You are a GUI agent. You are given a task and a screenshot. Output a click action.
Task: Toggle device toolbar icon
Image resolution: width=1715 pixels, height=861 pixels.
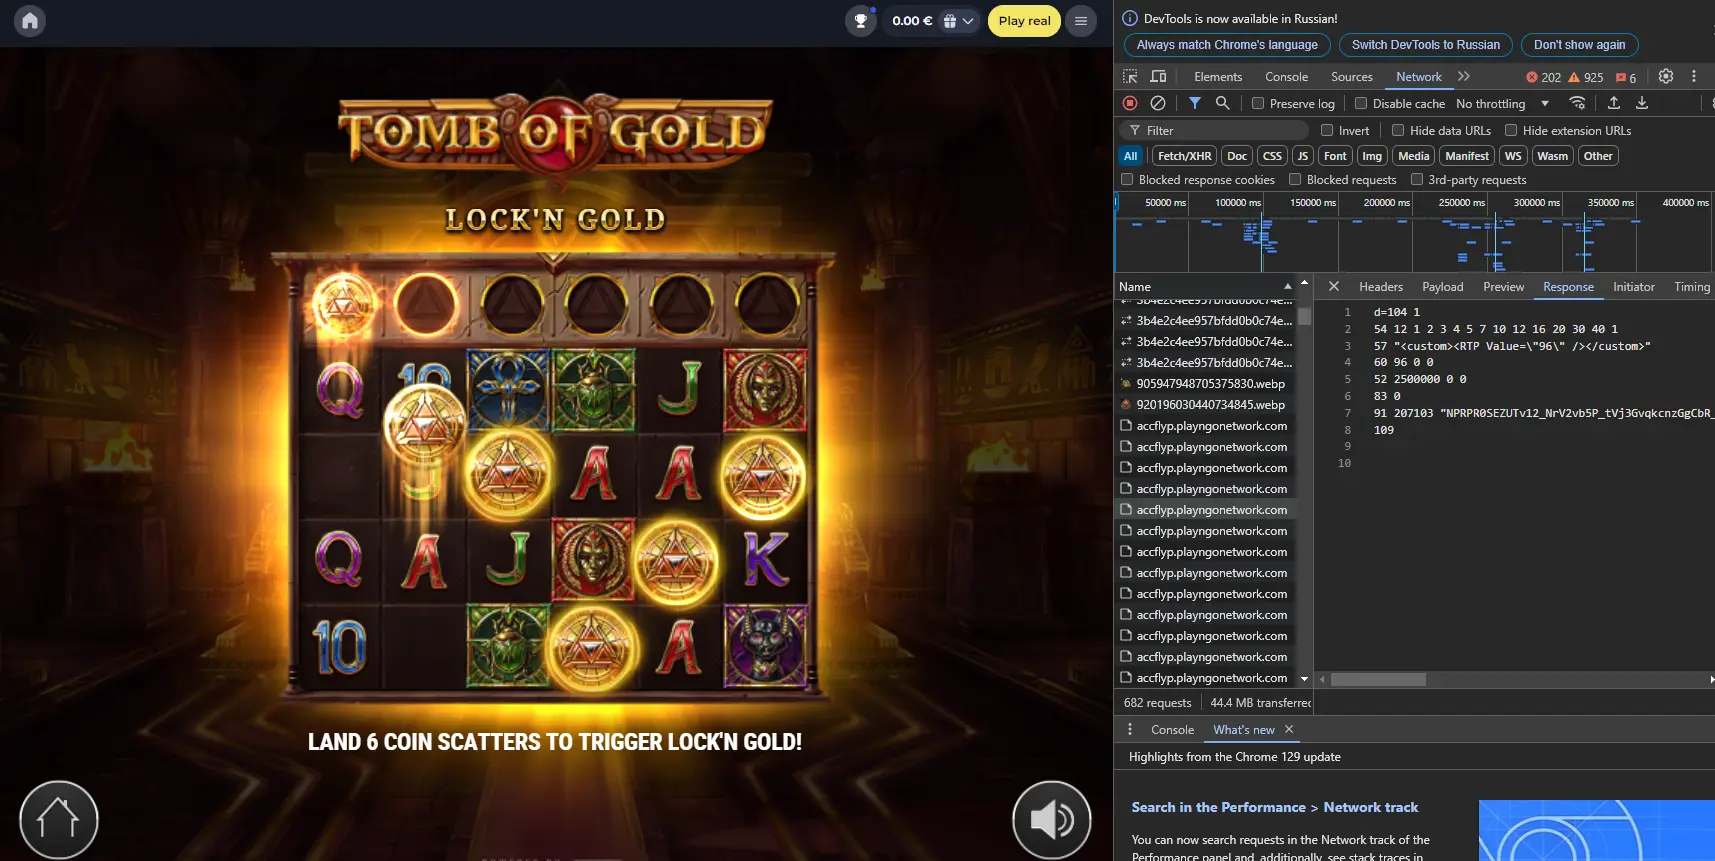point(1158,77)
